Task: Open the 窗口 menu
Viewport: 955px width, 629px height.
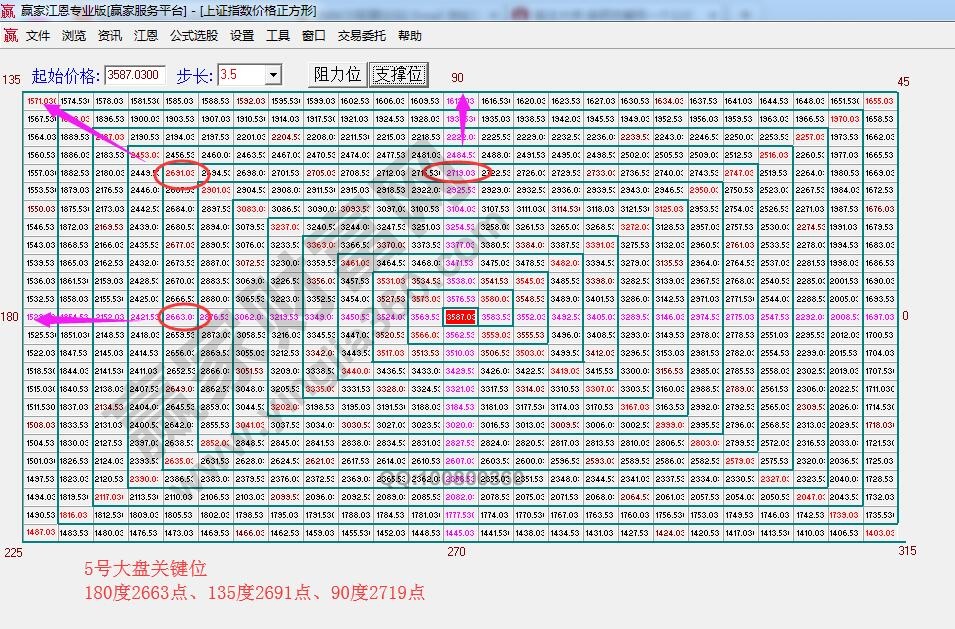Action: coord(311,35)
